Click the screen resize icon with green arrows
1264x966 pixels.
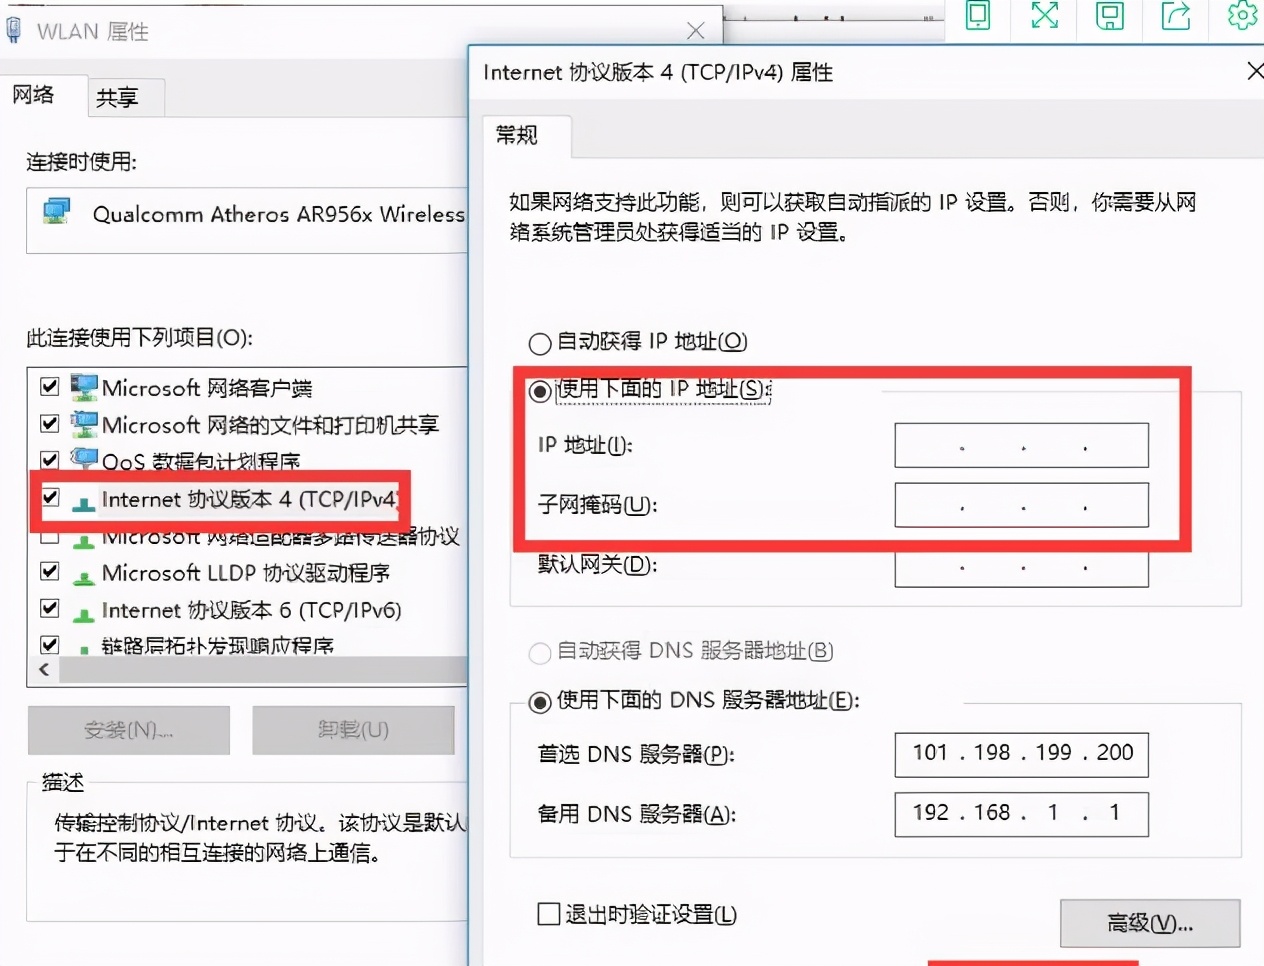pyautogui.click(x=1043, y=16)
